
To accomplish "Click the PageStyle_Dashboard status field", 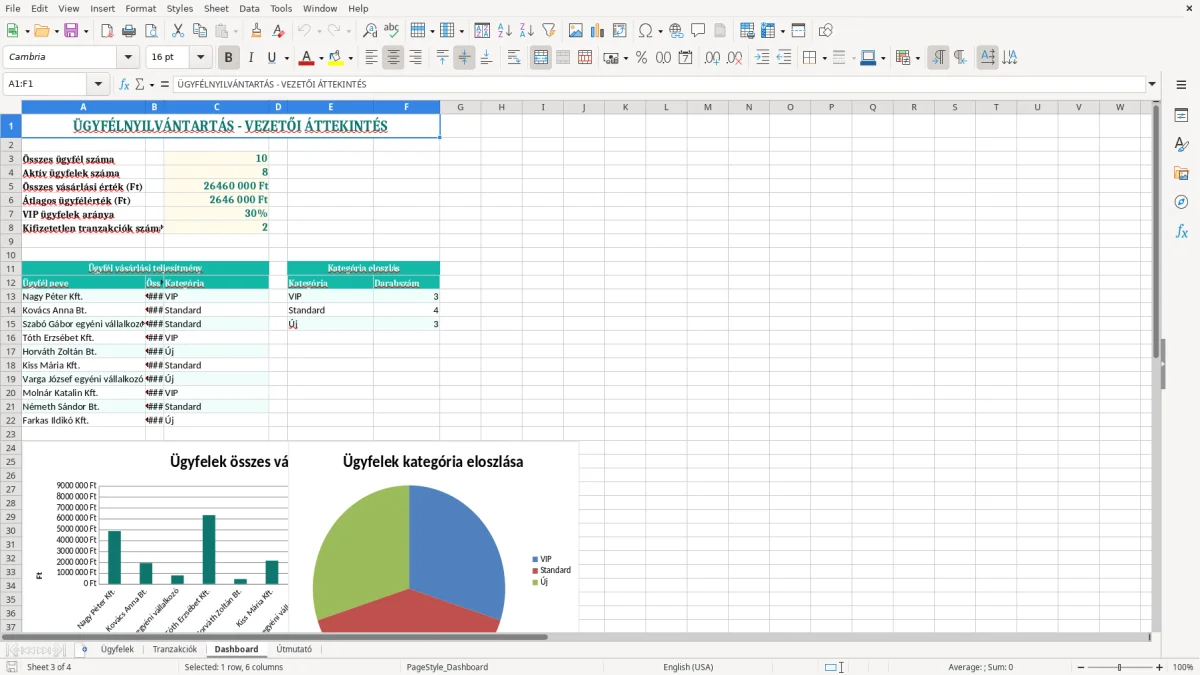I will coord(447,667).
